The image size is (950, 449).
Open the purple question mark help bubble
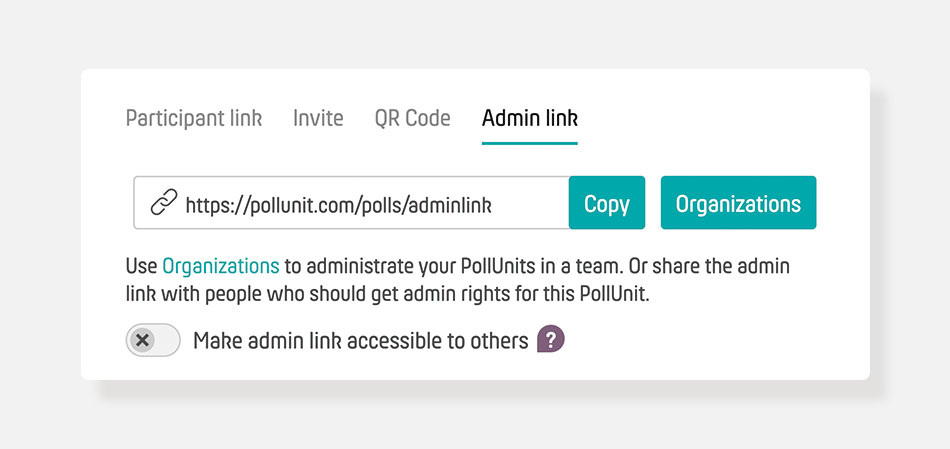click(551, 339)
